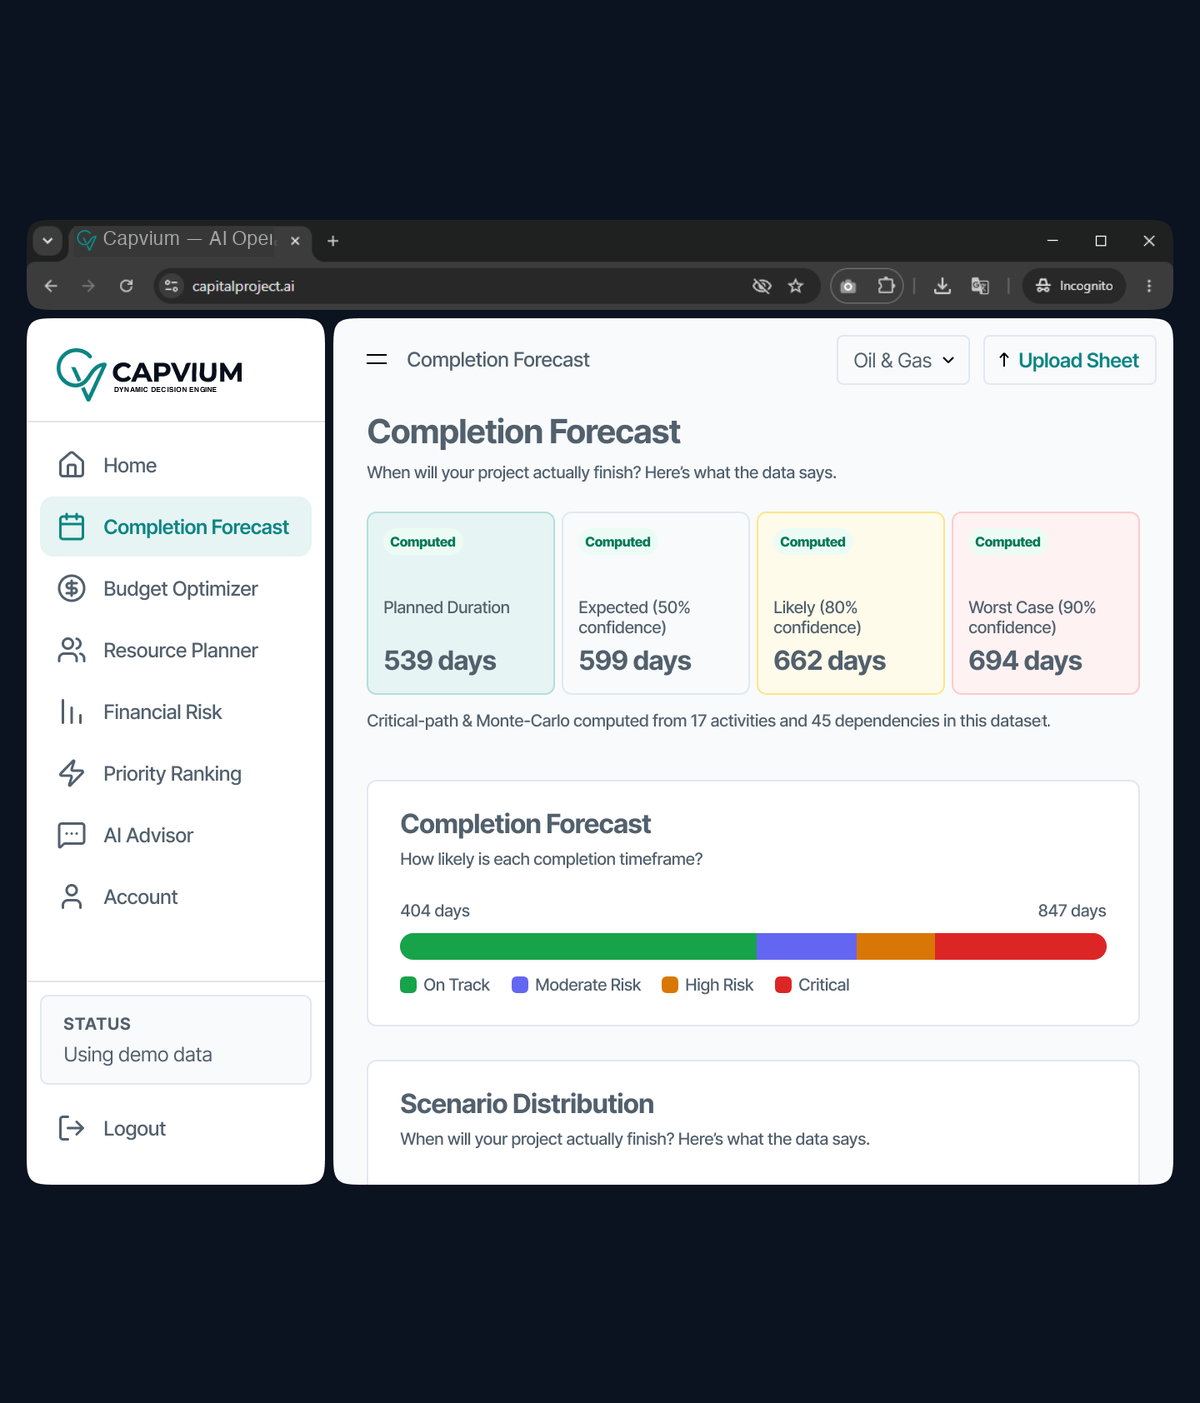1200x1403 pixels.
Task: Click the Priority Ranking lightning icon
Action: click(x=72, y=773)
